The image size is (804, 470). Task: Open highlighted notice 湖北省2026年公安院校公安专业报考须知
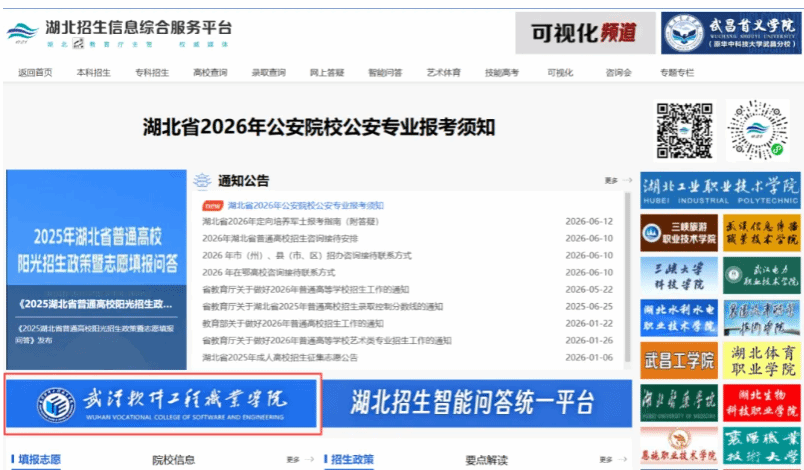coord(306,206)
